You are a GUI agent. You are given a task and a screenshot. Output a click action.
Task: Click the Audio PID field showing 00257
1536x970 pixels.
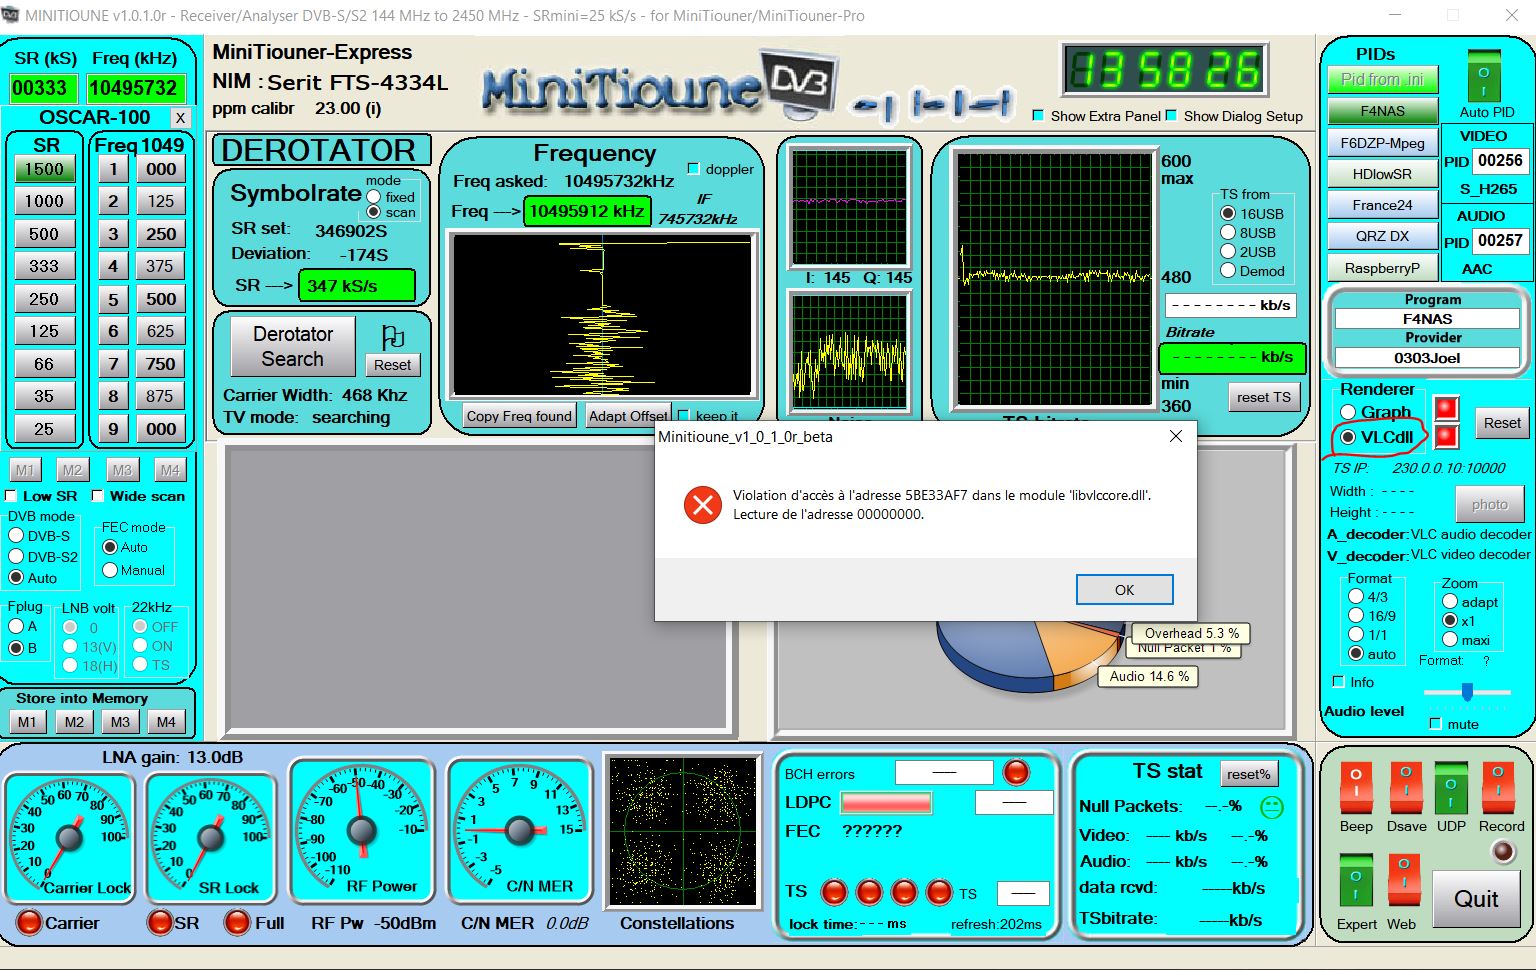pos(1499,241)
